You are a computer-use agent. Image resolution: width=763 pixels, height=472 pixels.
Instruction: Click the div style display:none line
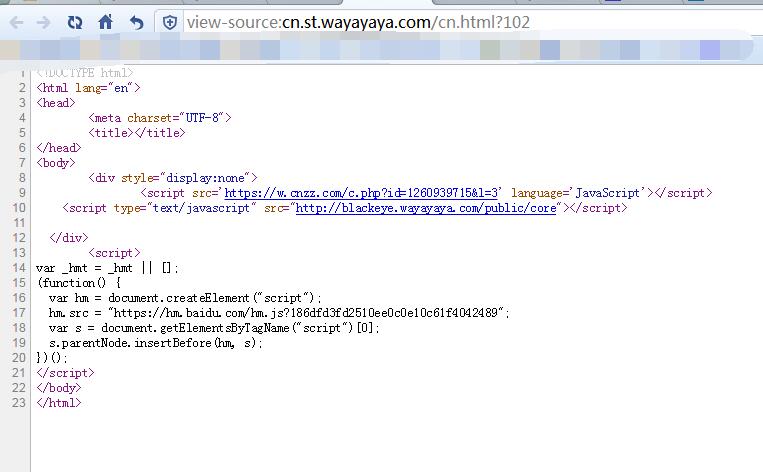[x=173, y=178]
